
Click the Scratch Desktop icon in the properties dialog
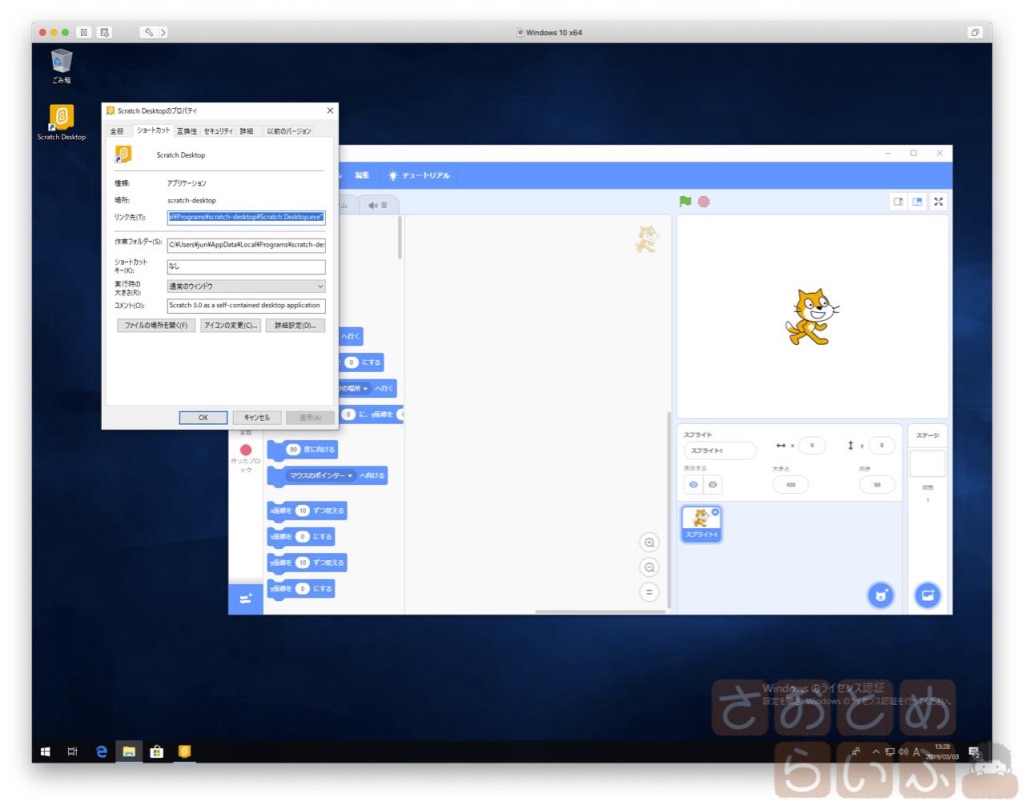click(123, 155)
